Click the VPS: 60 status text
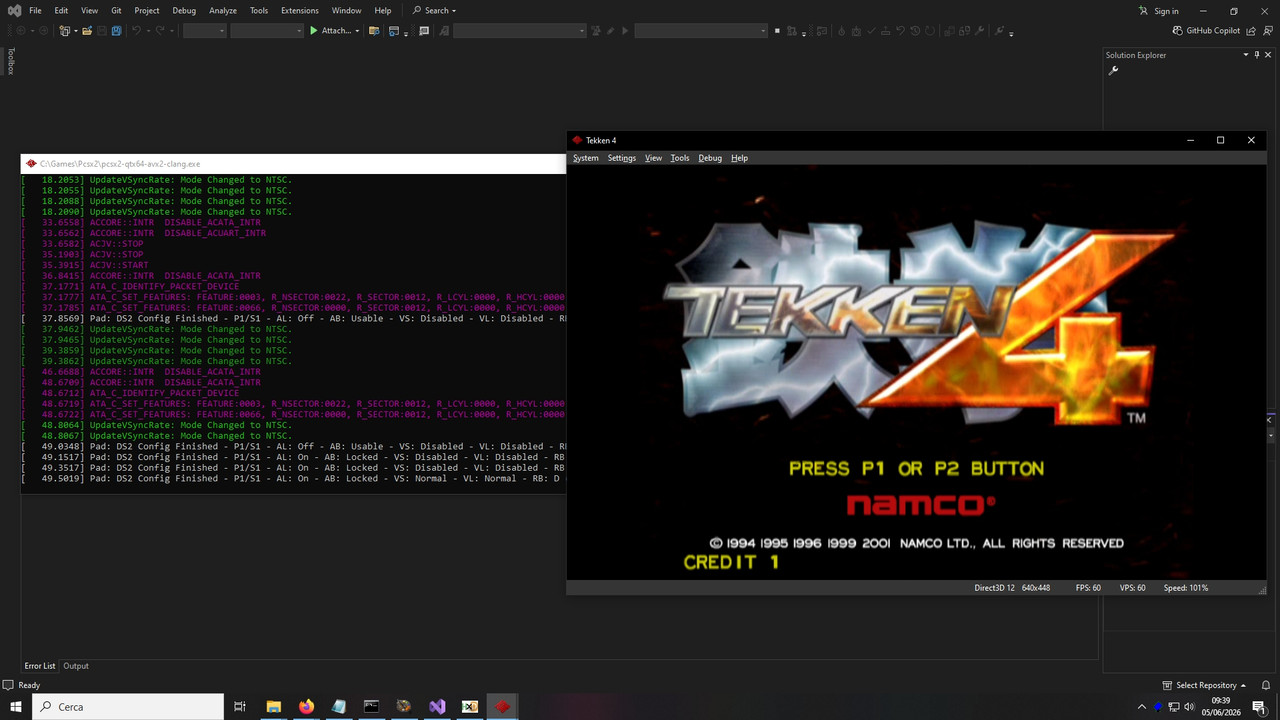The image size is (1280, 720). pyautogui.click(x=1133, y=588)
